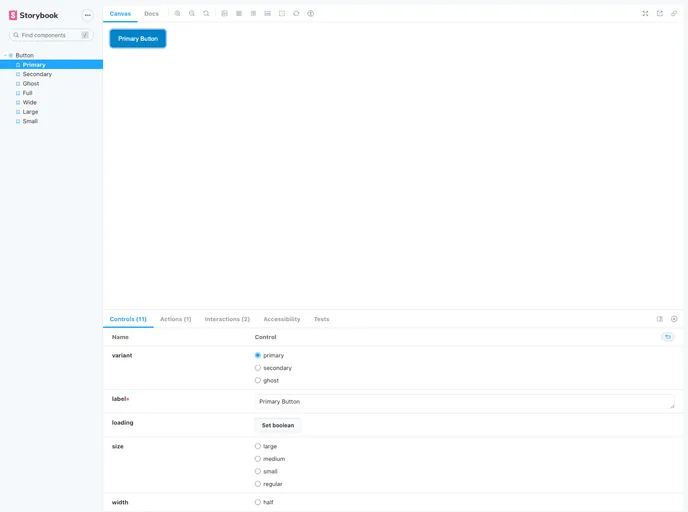Copy the story link with the link icon
Viewport: 688px width, 512px height.
(x=674, y=14)
